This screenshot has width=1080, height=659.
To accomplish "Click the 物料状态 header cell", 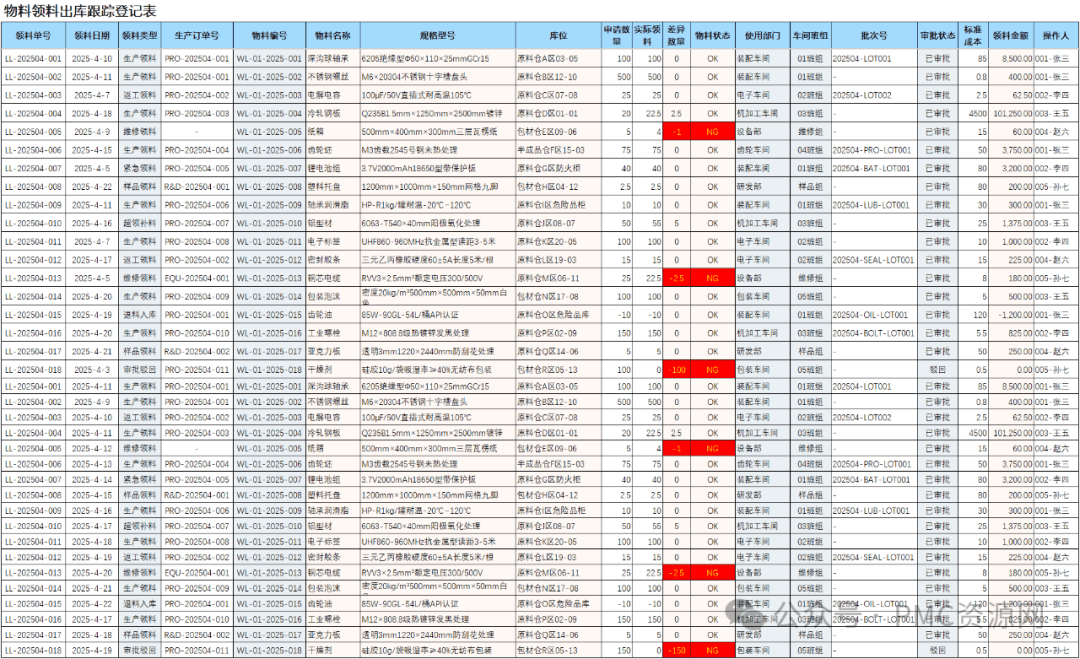I will pos(712,36).
